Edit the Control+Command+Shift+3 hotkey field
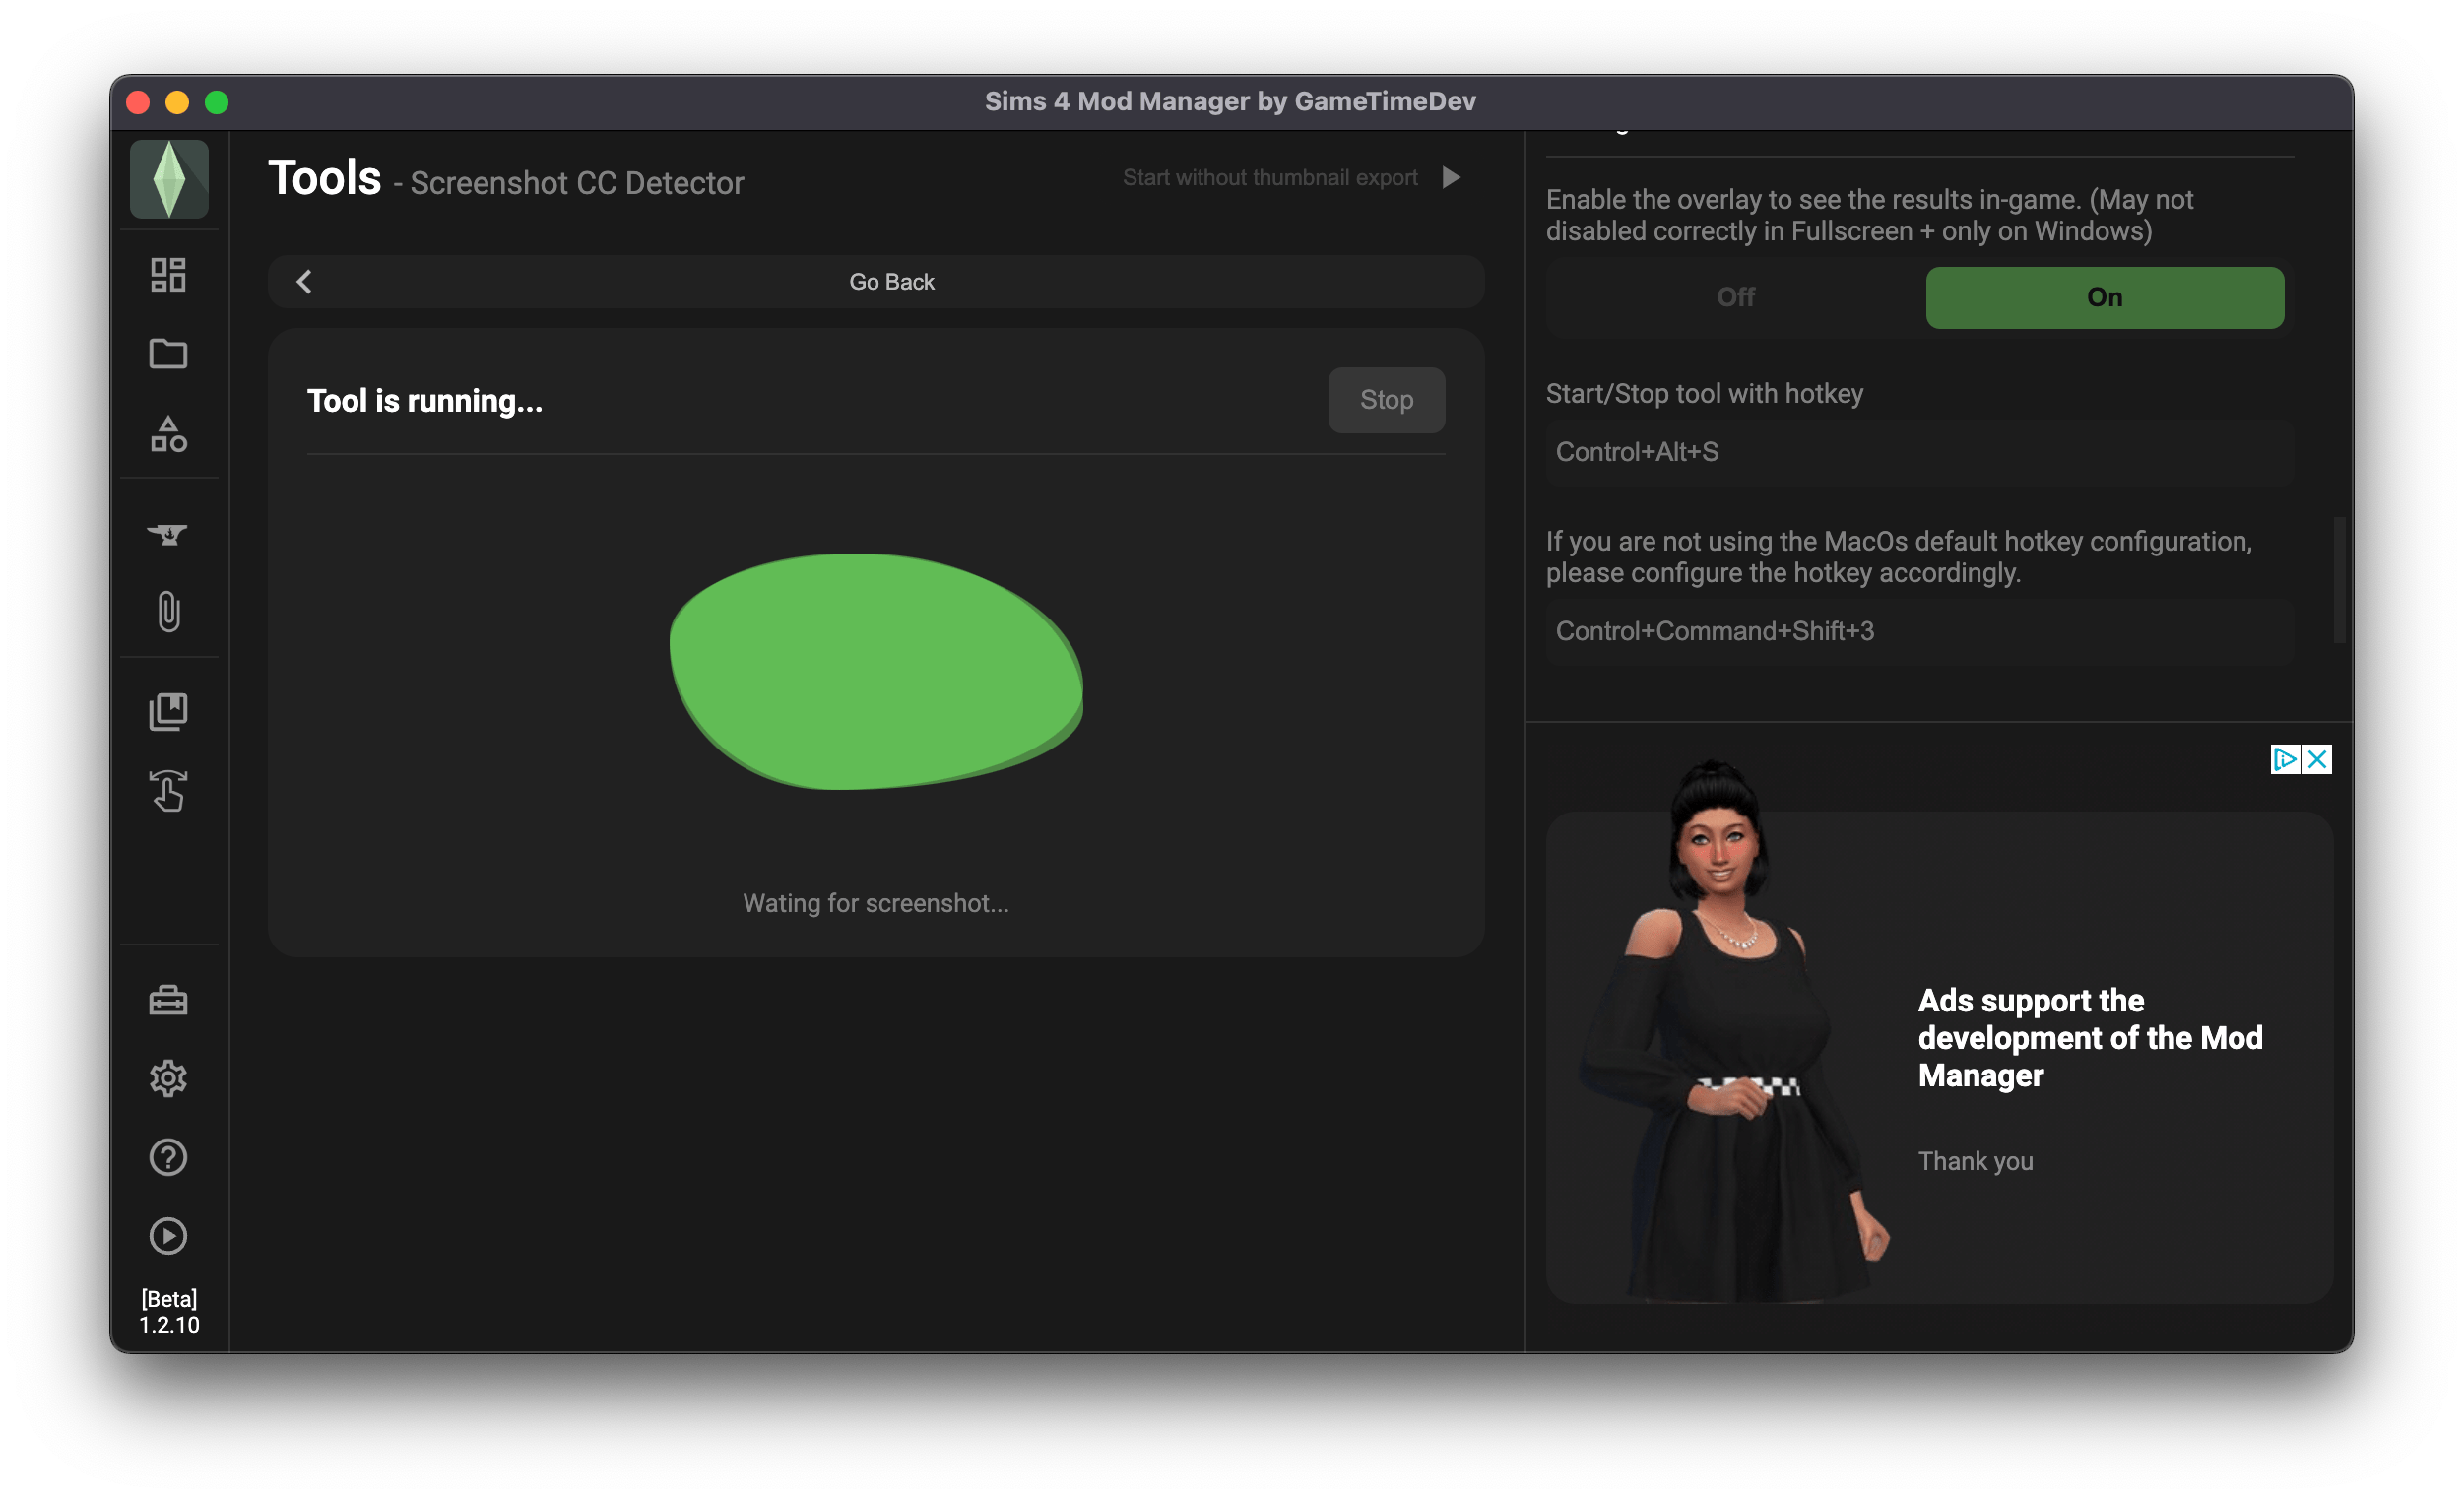2464x1499 pixels. [x=1920, y=632]
